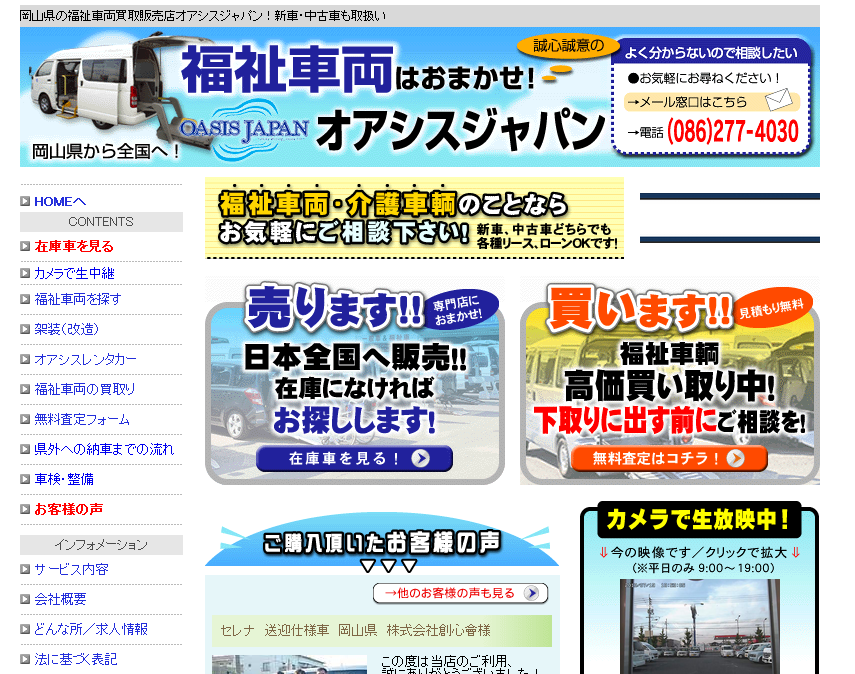The height and width of the screenshot is (674, 855).
Task: Click the 福祉車両・介護車輌 yellow banner
Action: pyautogui.click(x=414, y=218)
